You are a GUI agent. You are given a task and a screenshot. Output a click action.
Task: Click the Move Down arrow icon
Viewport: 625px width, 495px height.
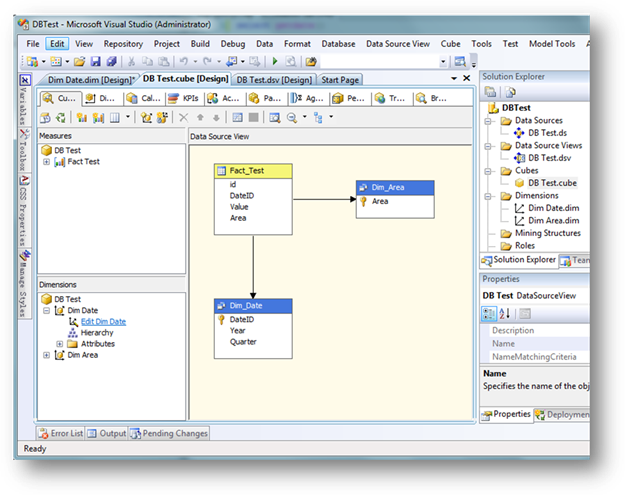tap(216, 118)
